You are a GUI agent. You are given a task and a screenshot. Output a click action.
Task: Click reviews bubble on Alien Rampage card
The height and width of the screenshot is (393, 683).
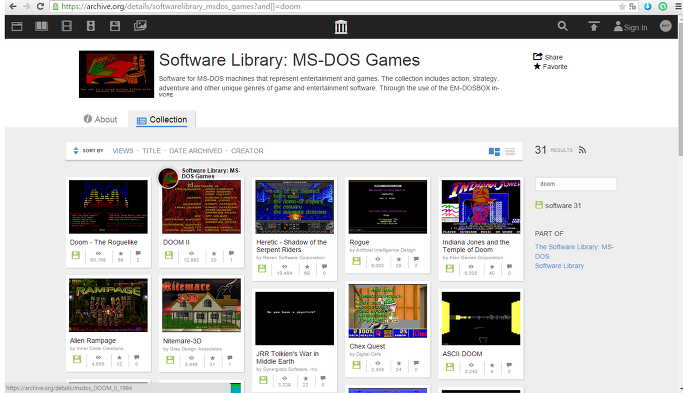pos(137,357)
